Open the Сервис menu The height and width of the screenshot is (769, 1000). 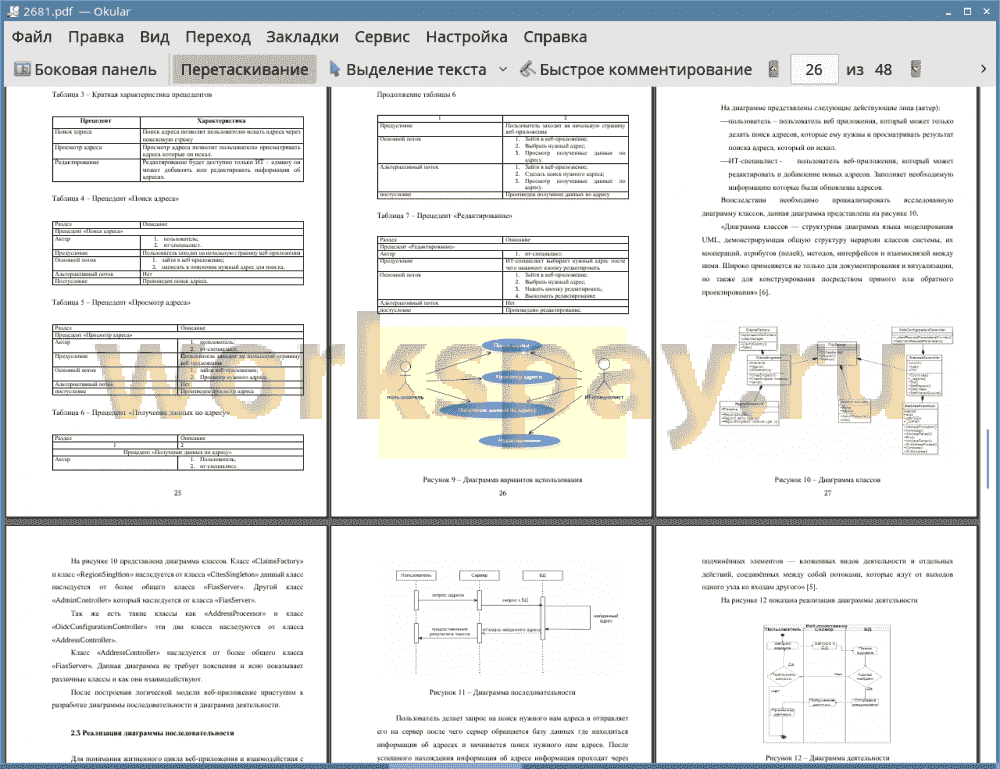point(382,37)
